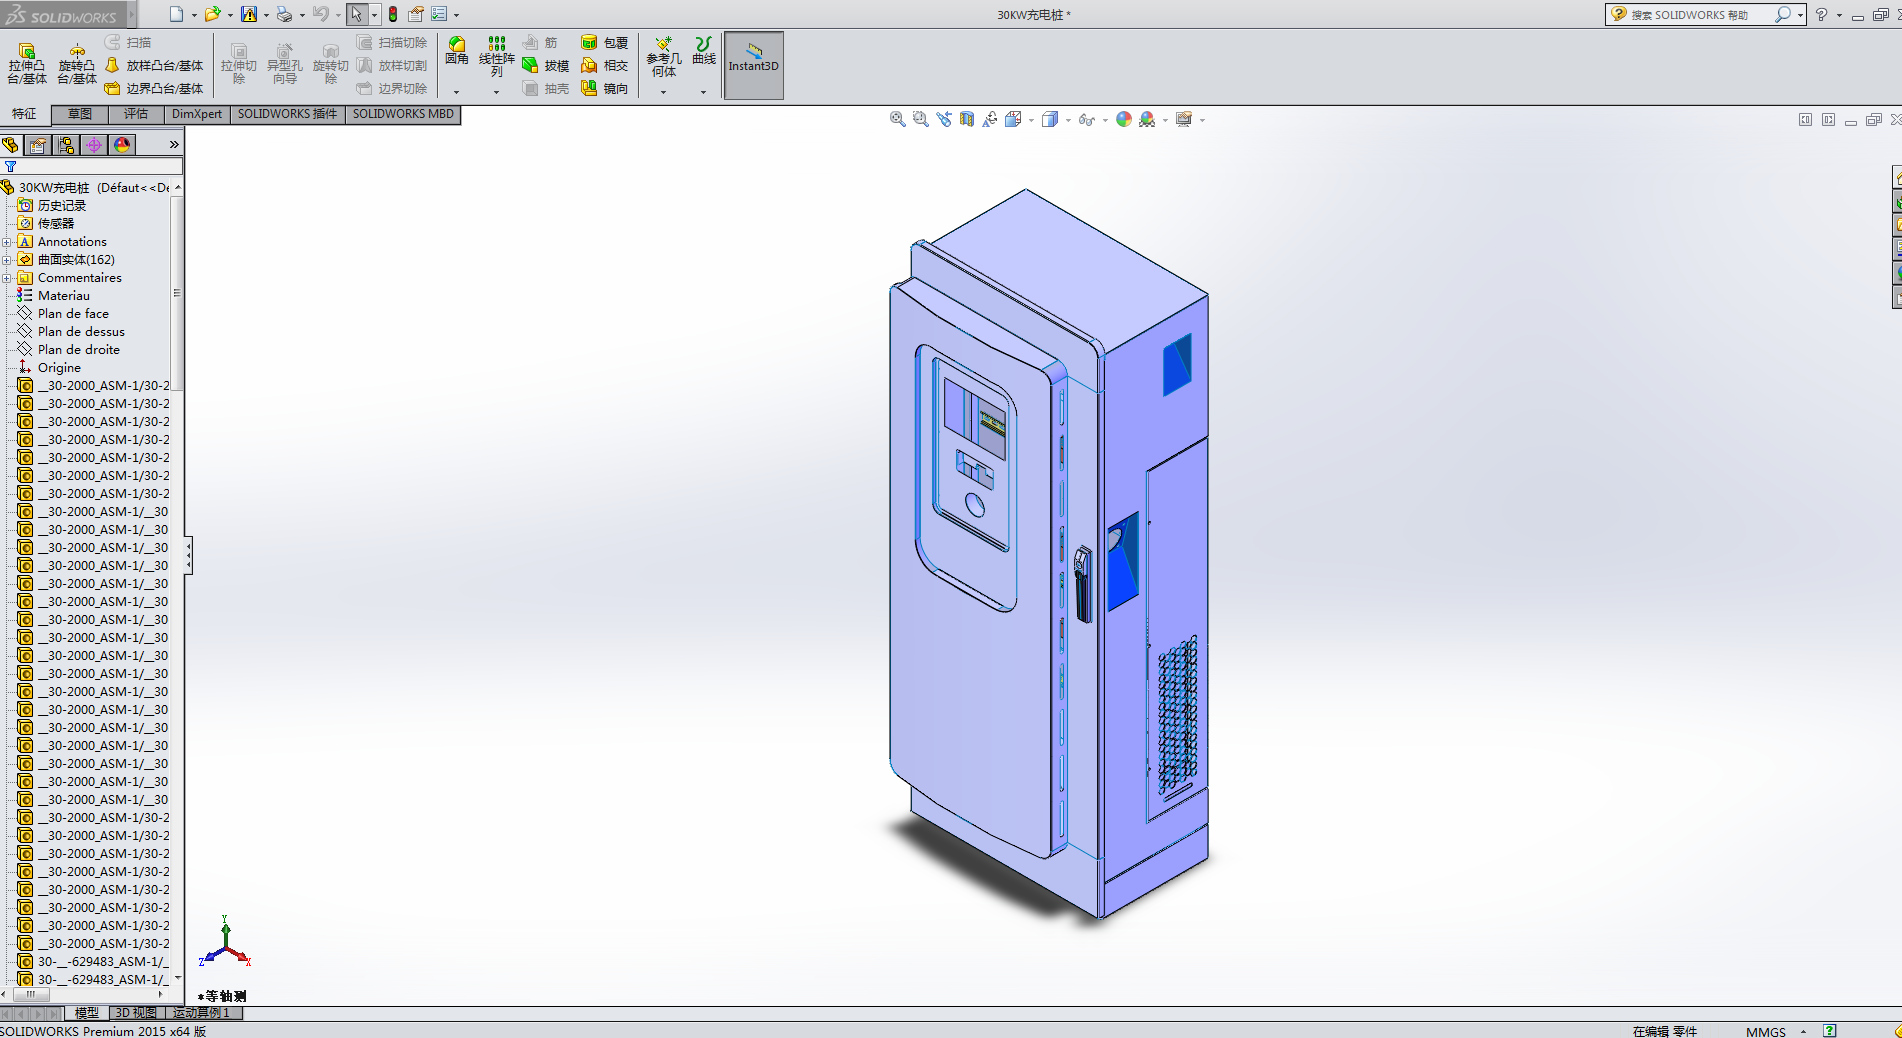Open the DisplayManager tab in the side panel
The height and width of the screenshot is (1038, 1902).
[x=122, y=145]
